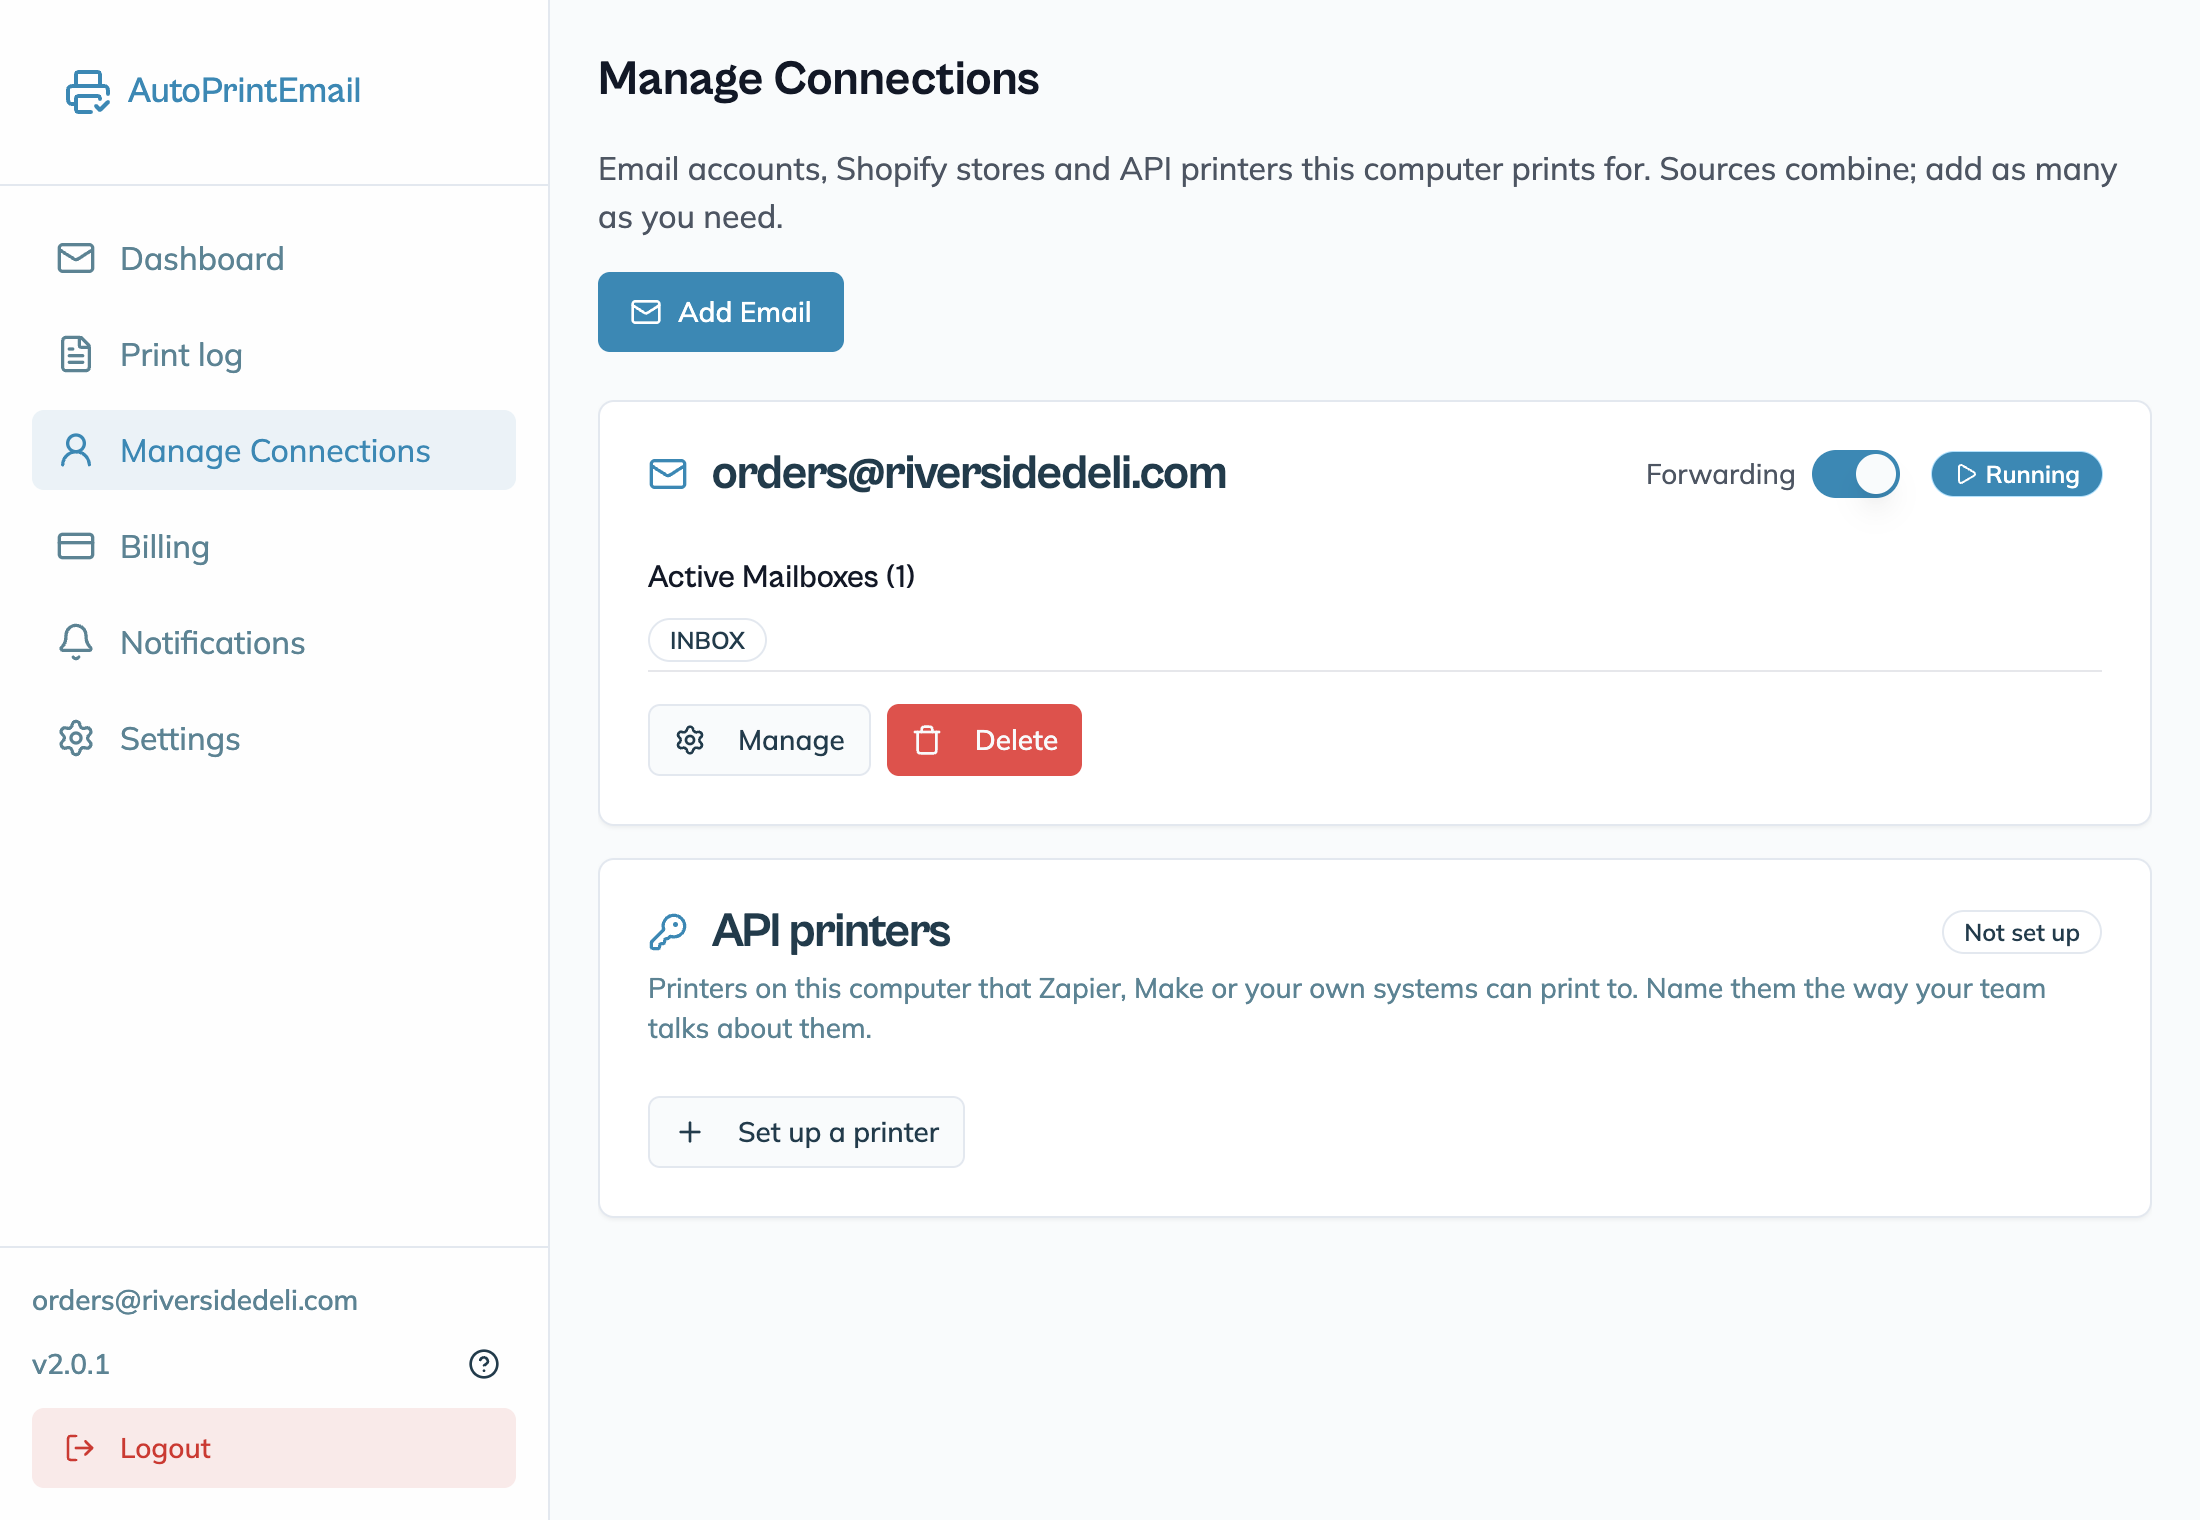
Task: Click the gear icon on the Manage button
Action: [x=690, y=740]
